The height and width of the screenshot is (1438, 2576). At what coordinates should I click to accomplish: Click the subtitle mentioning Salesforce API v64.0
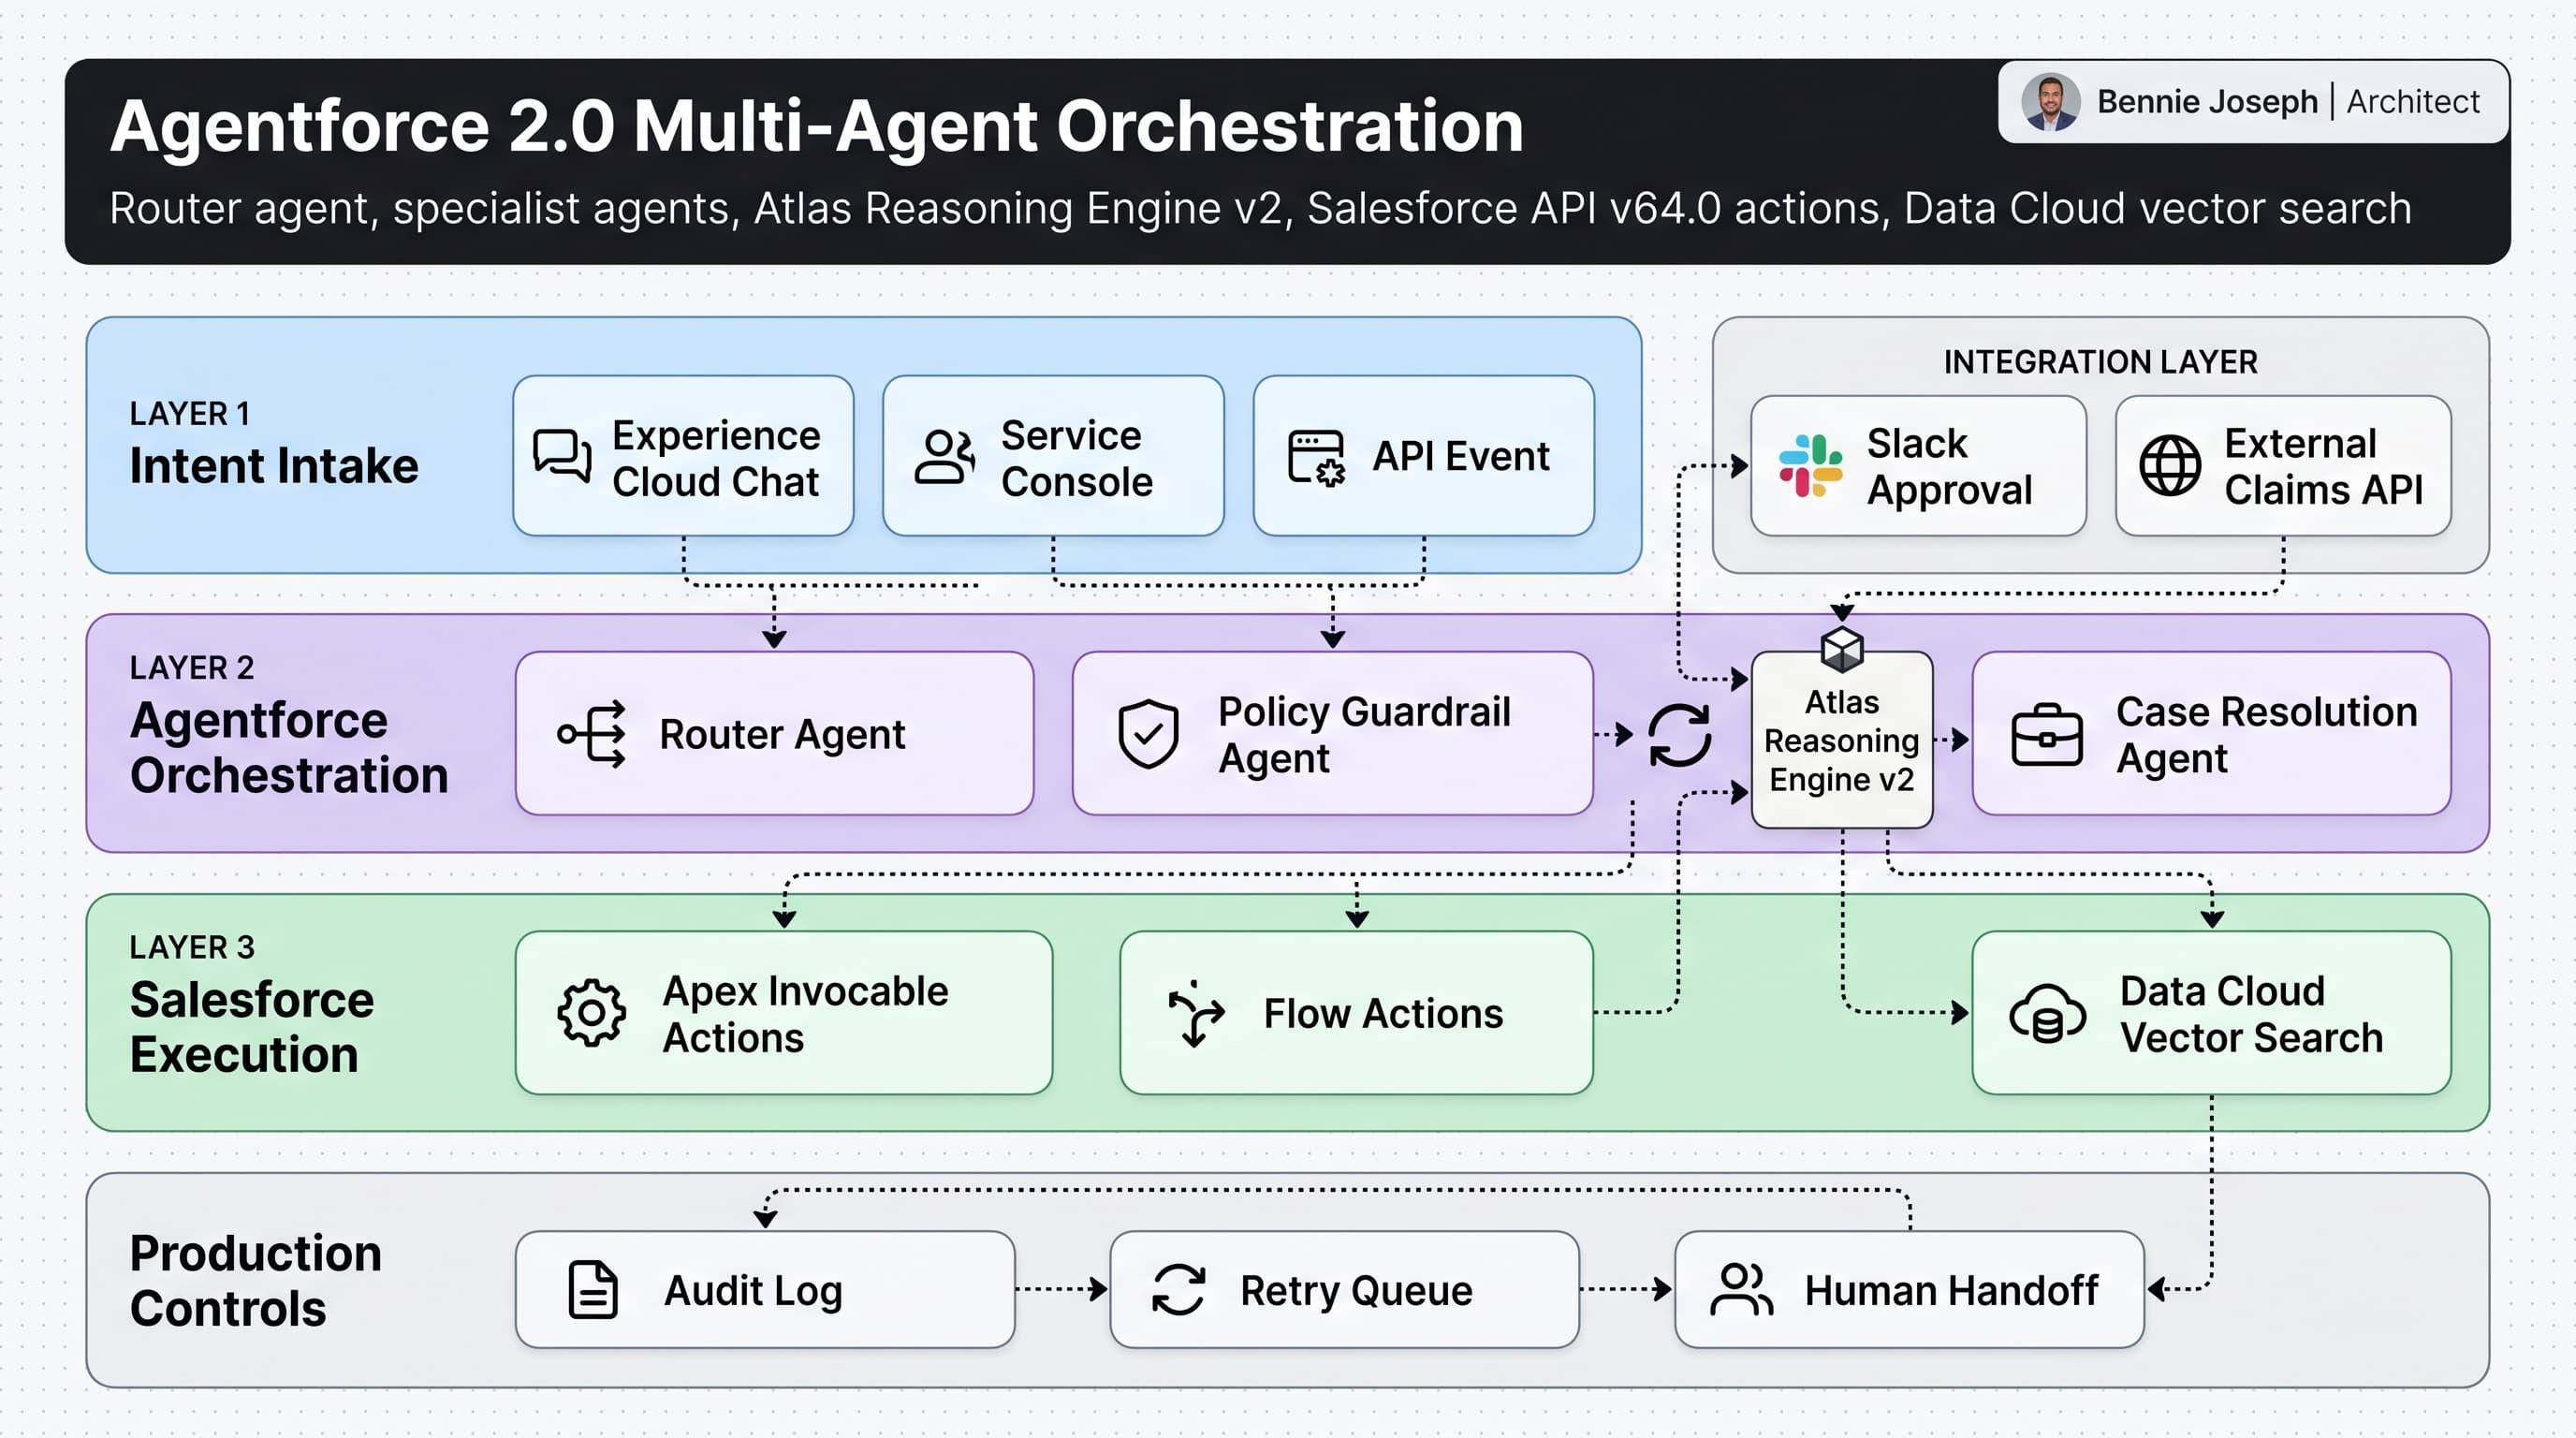pos(1260,208)
